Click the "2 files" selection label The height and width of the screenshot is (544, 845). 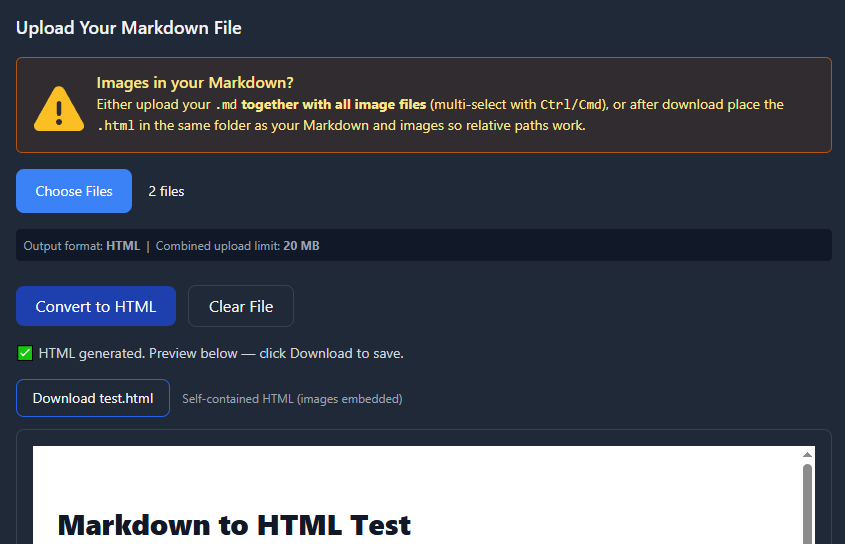(x=166, y=191)
